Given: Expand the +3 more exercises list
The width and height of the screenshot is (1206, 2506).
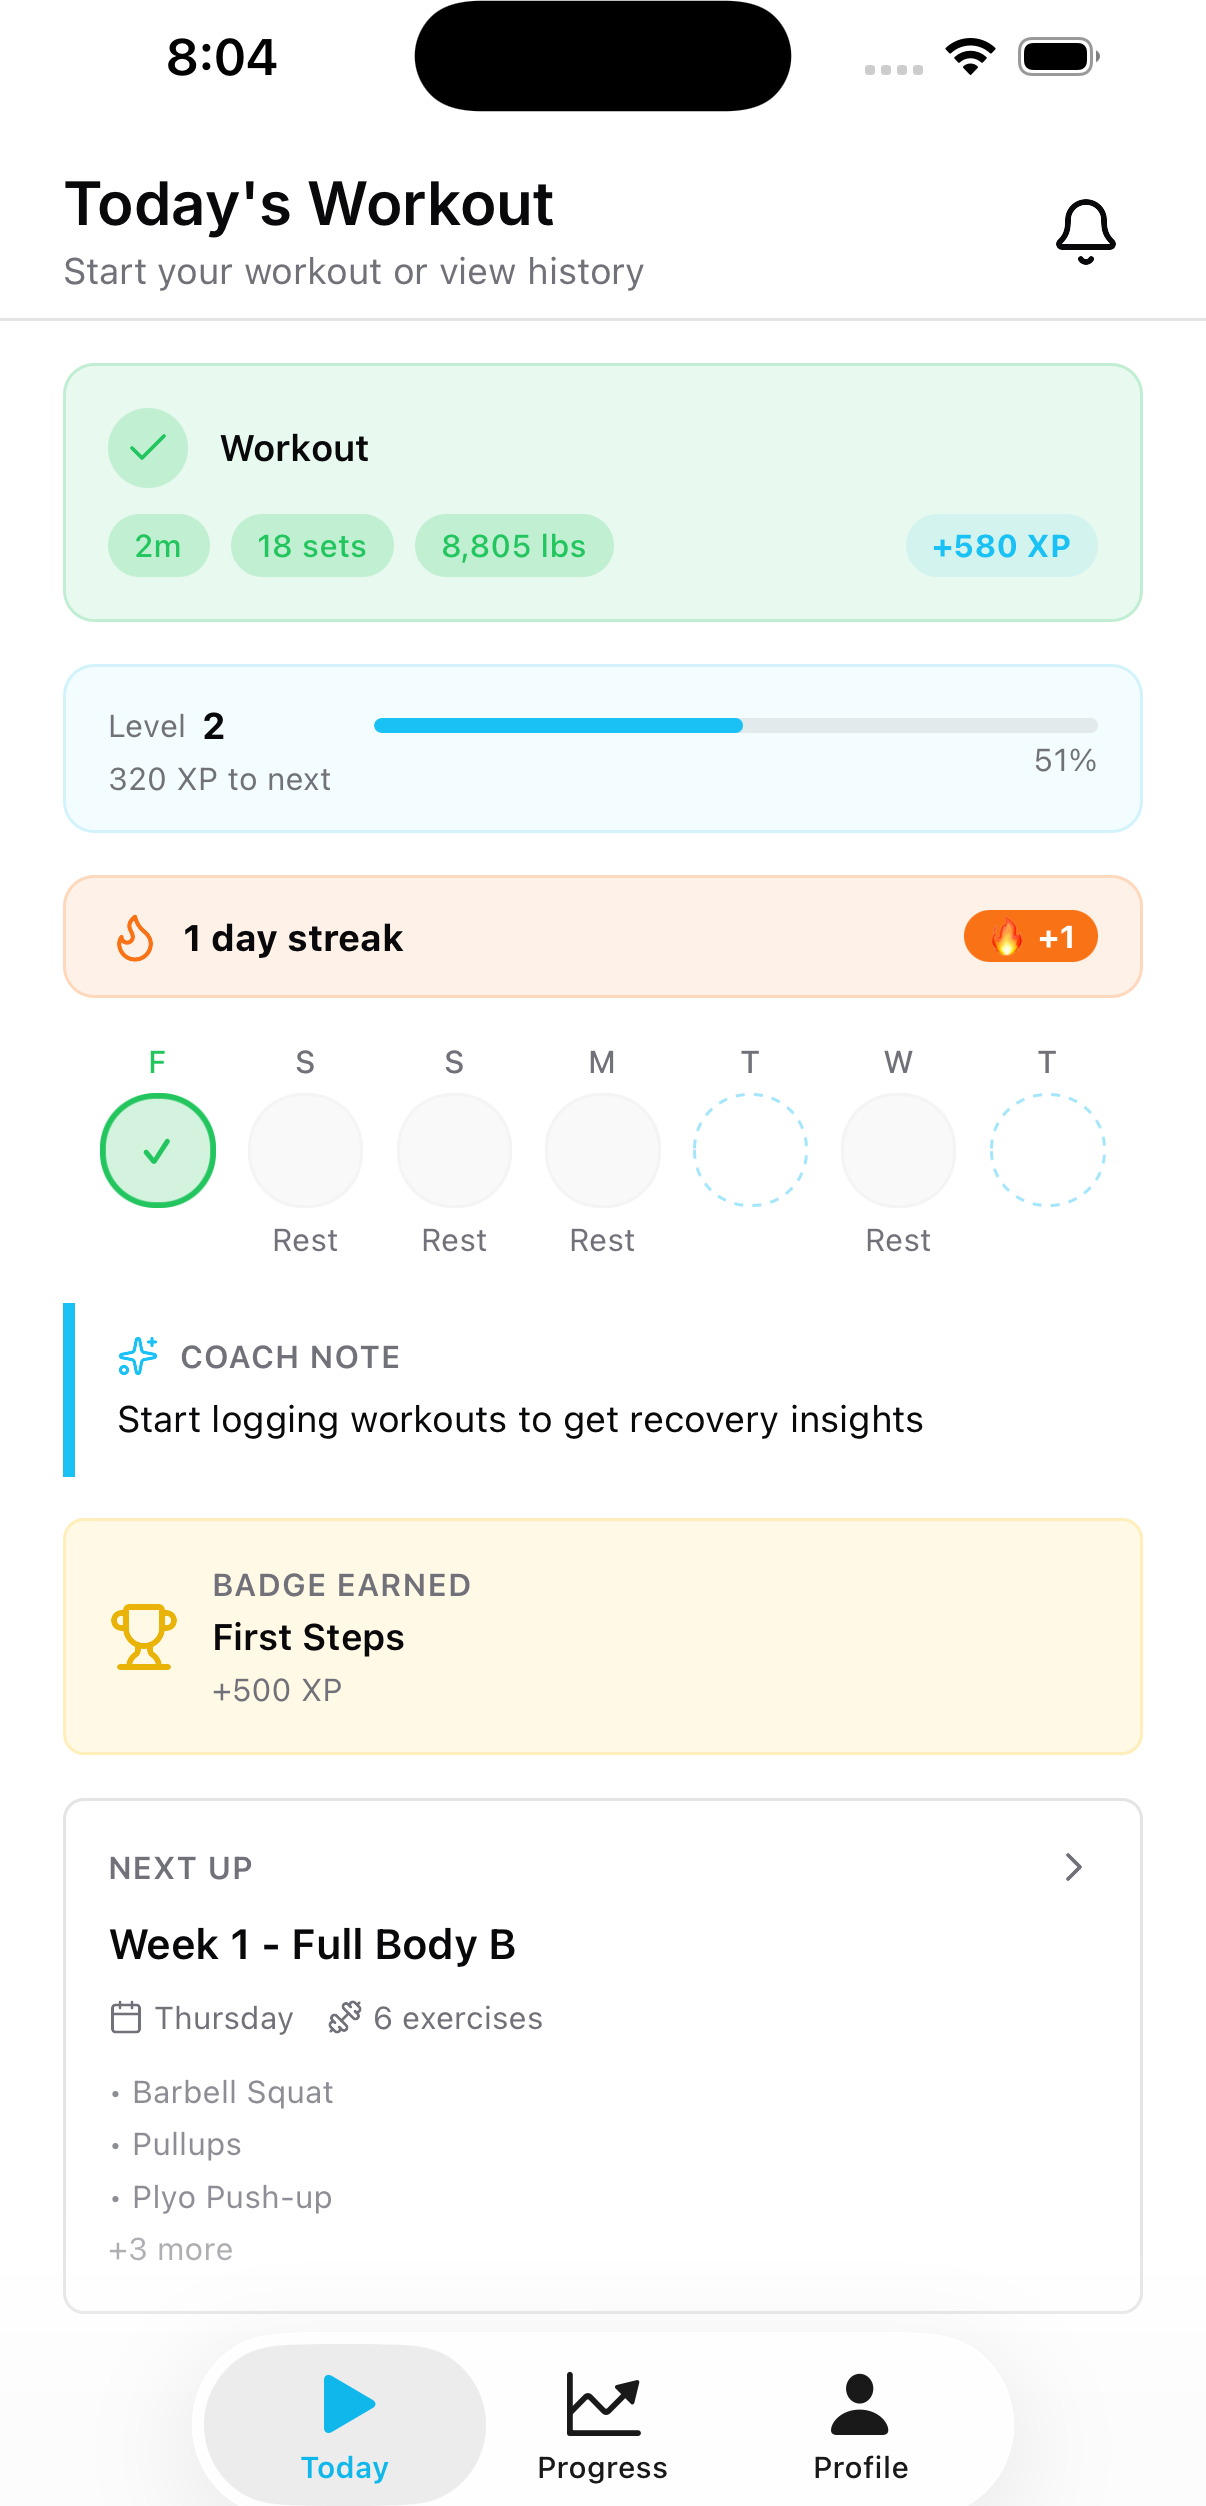Looking at the screenshot, I should click(170, 2248).
